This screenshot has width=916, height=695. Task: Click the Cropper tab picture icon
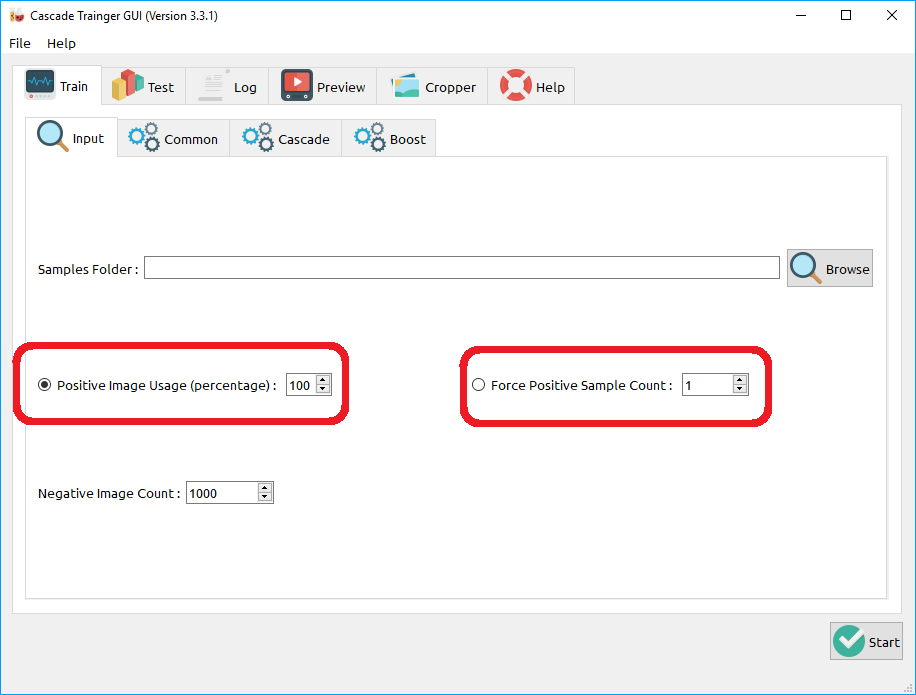405,85
